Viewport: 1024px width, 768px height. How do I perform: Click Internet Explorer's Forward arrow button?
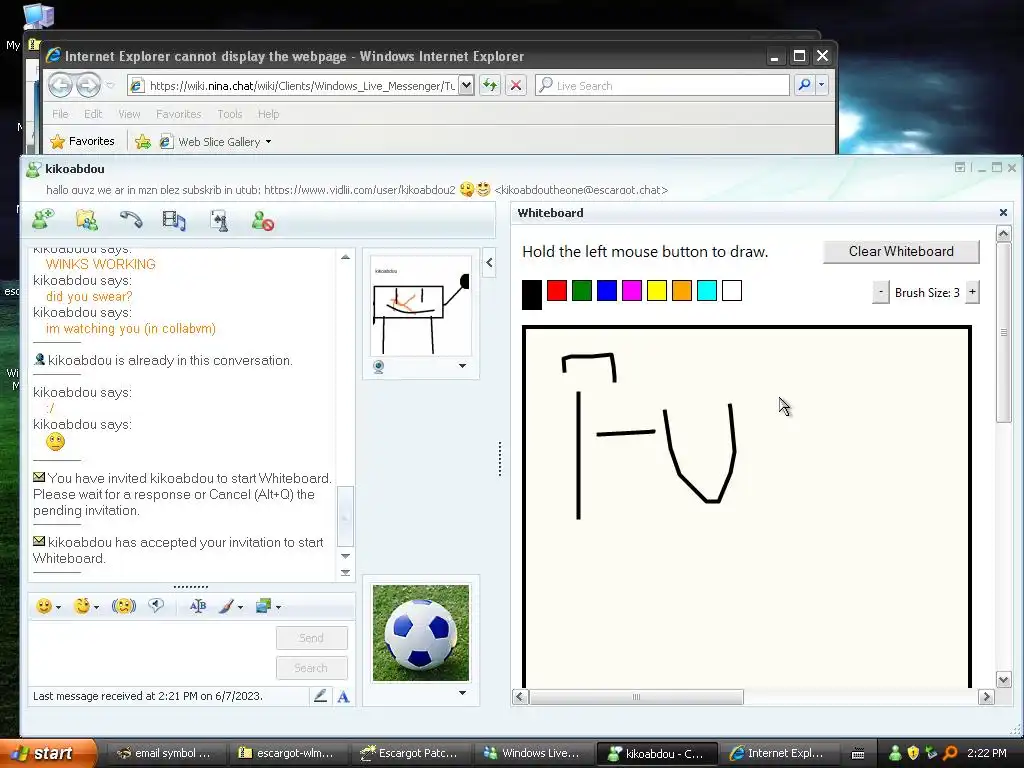click(88, 85)
